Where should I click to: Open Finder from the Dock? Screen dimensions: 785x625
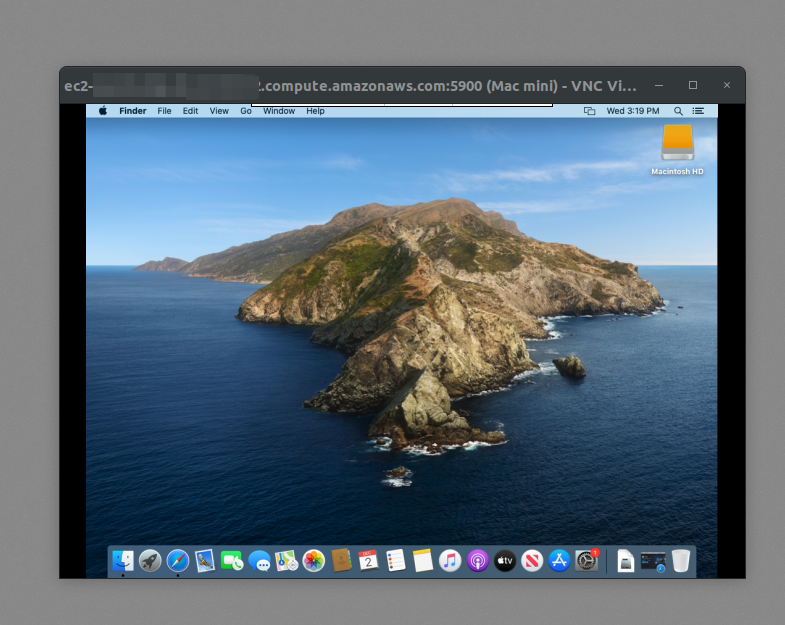[123, 561]
